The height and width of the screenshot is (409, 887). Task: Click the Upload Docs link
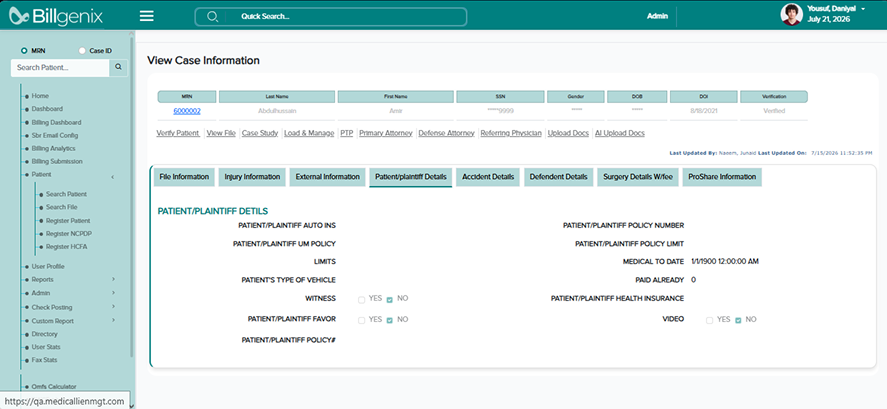[568, 134]
